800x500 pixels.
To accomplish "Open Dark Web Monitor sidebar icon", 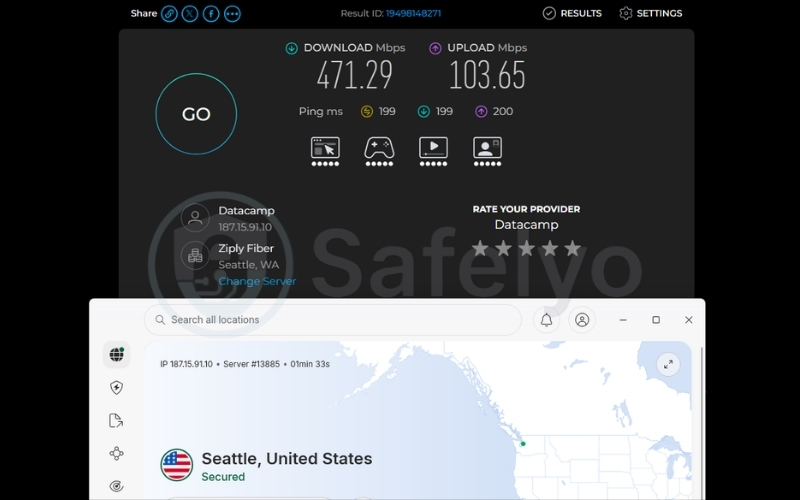I will tap(116, 486).
